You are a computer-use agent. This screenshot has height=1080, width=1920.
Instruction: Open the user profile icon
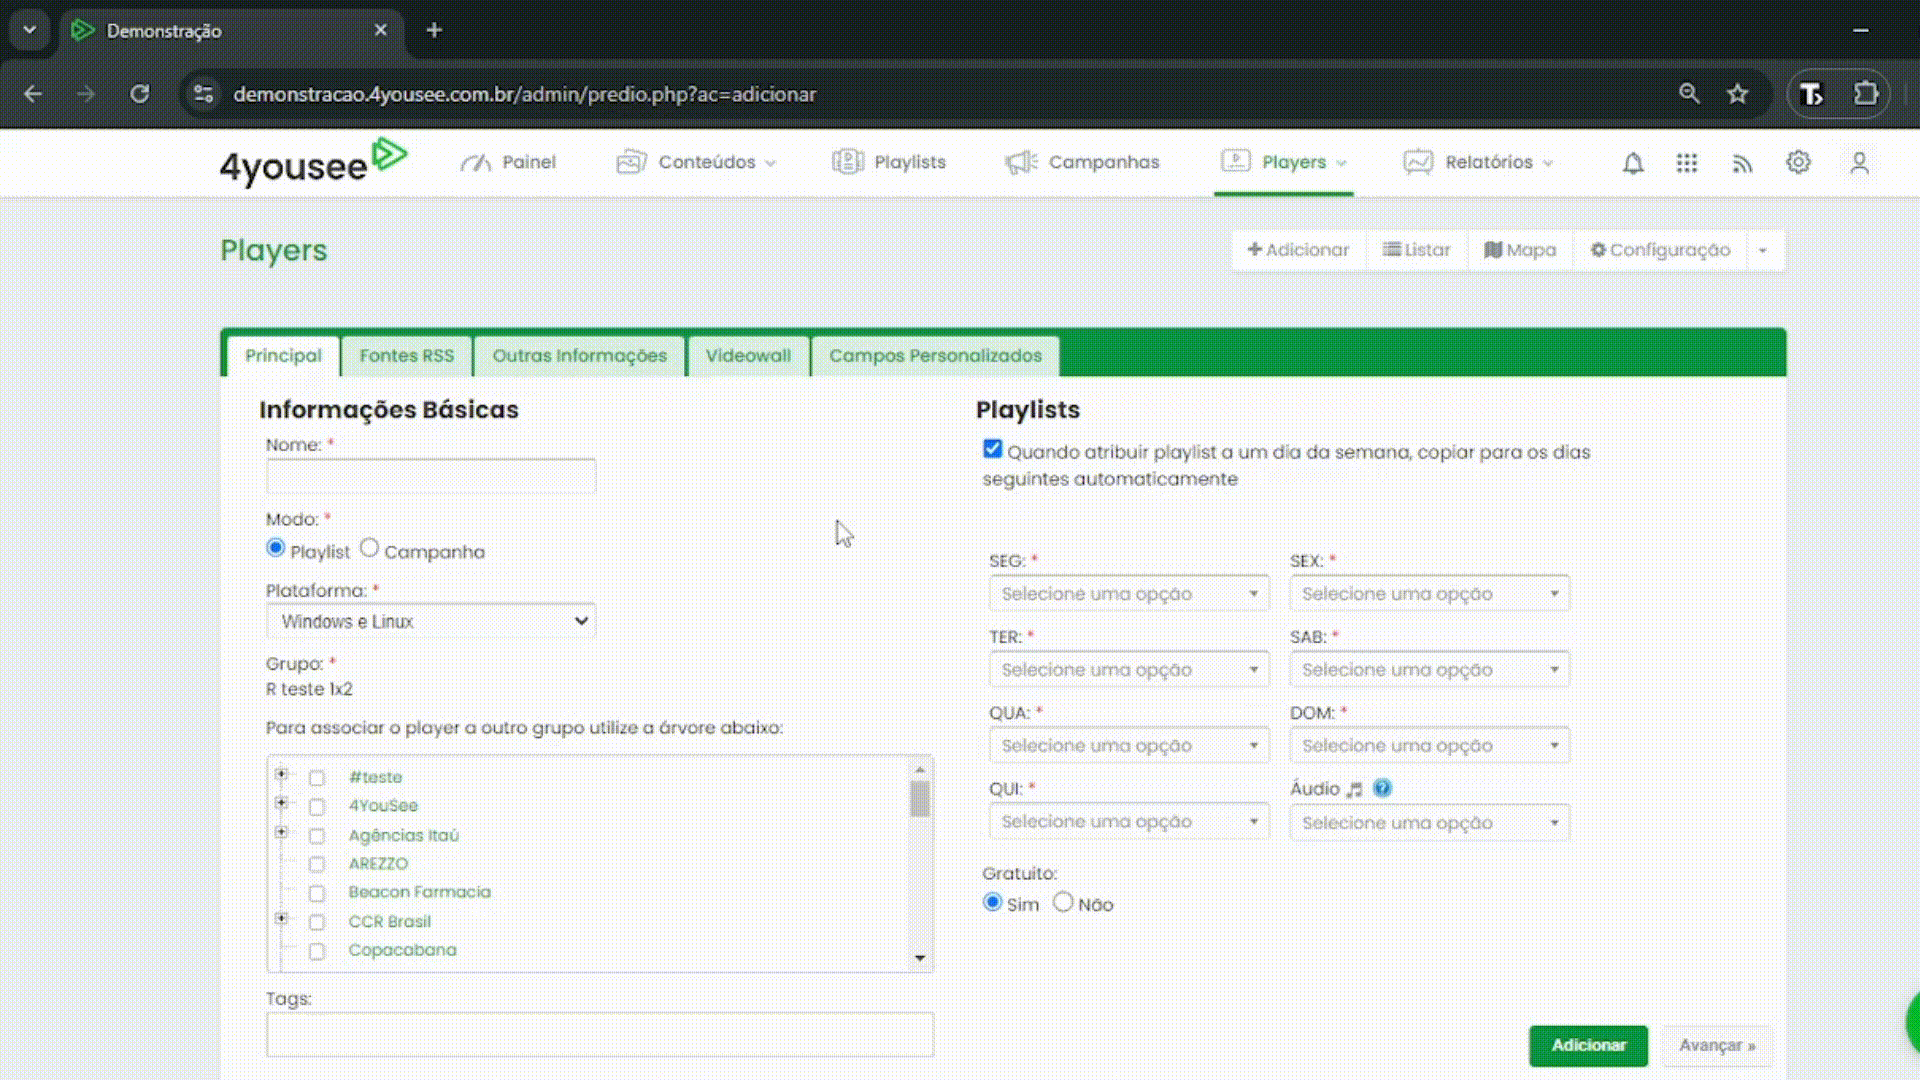(x=1859, y=163)
